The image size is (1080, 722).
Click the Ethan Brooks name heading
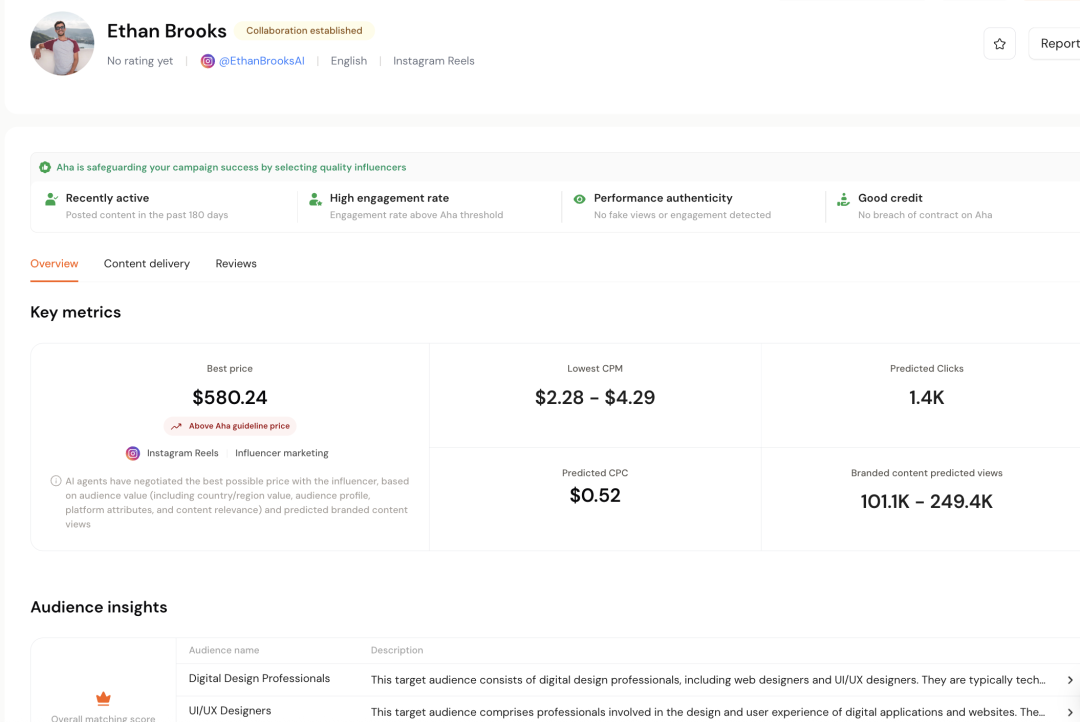pyautogui.click(x=167, y=31)
